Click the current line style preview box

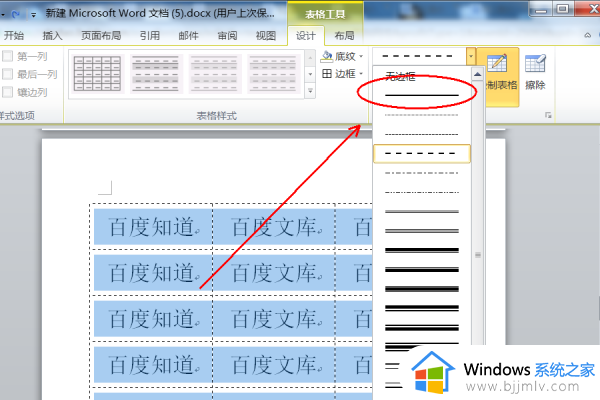click(x=419, y=56)
